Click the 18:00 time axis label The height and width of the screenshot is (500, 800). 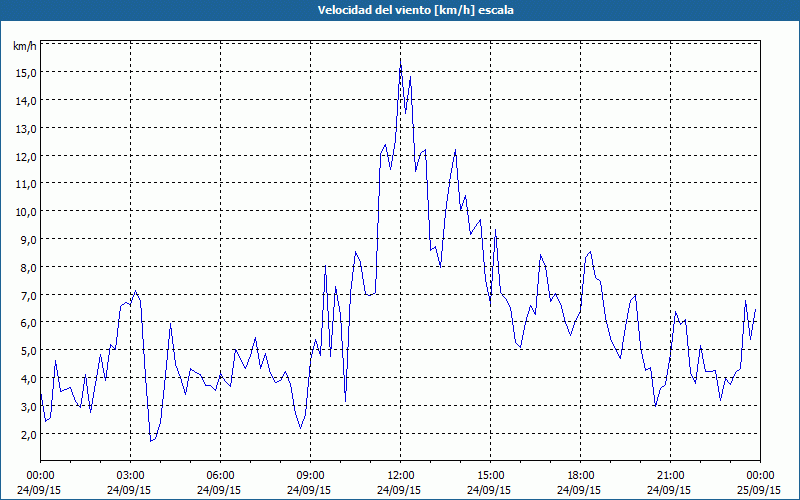click(x=580, y=476)
